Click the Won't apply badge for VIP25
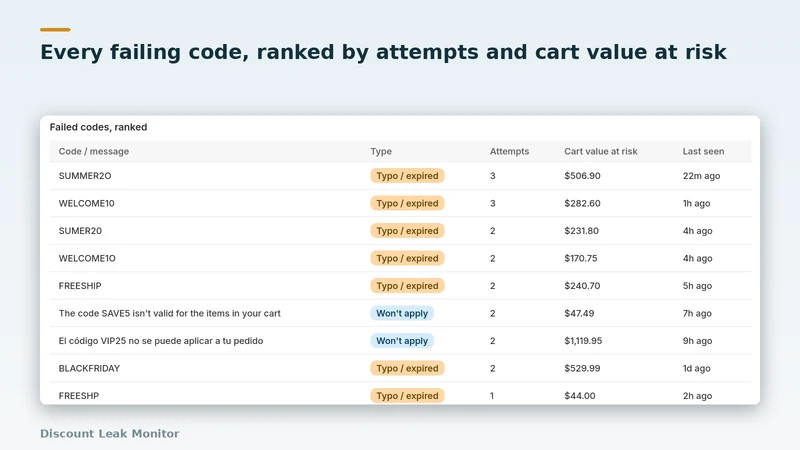Viewport: 800px width, 450px height. click(402, 341)
